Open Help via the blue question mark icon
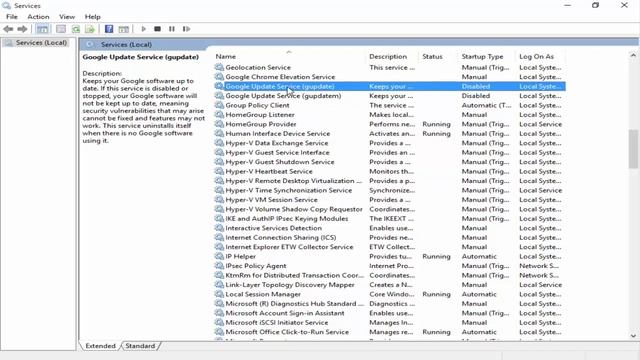 point(109,29)
